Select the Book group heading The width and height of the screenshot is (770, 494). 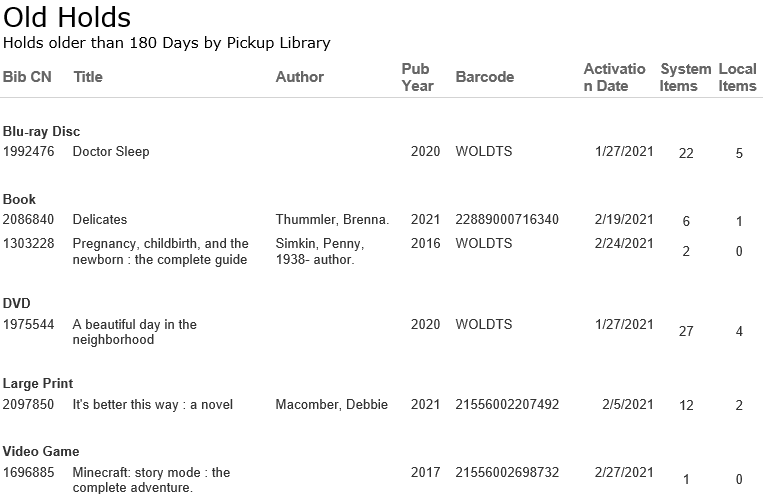[x=19, y=200]
